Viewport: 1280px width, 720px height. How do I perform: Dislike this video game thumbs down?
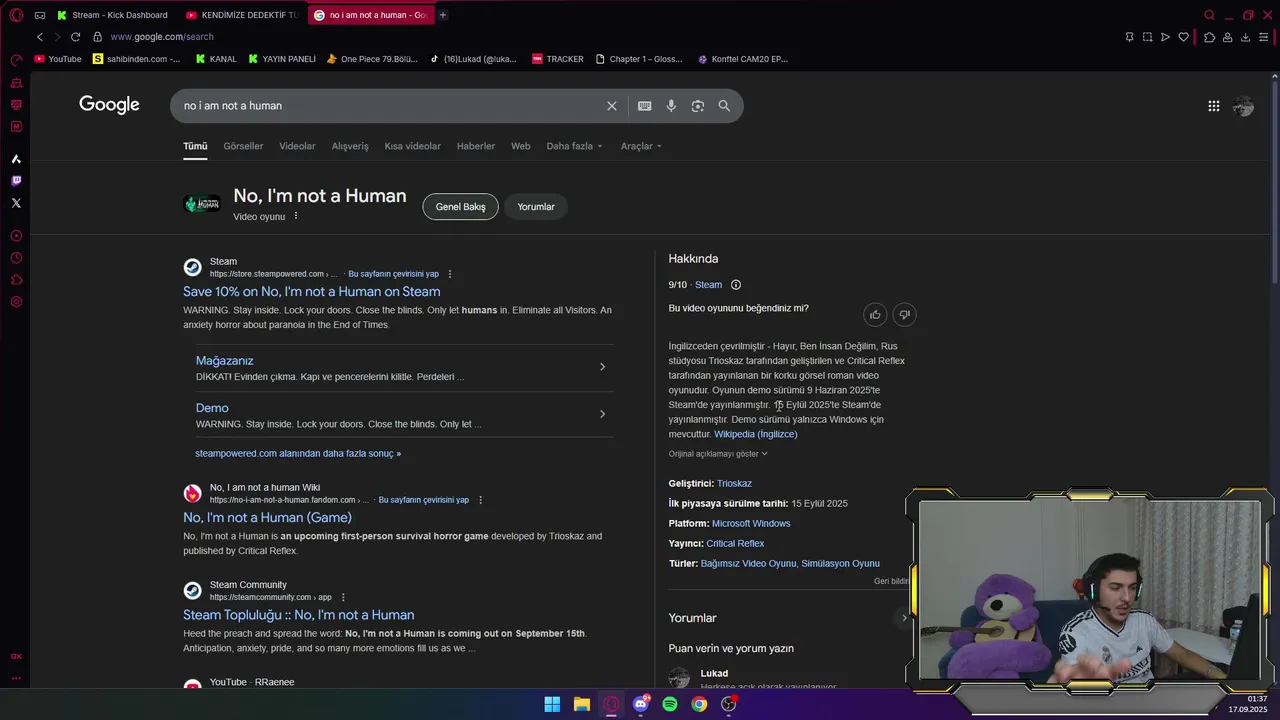pyautogui.click(x=904, y=315)
